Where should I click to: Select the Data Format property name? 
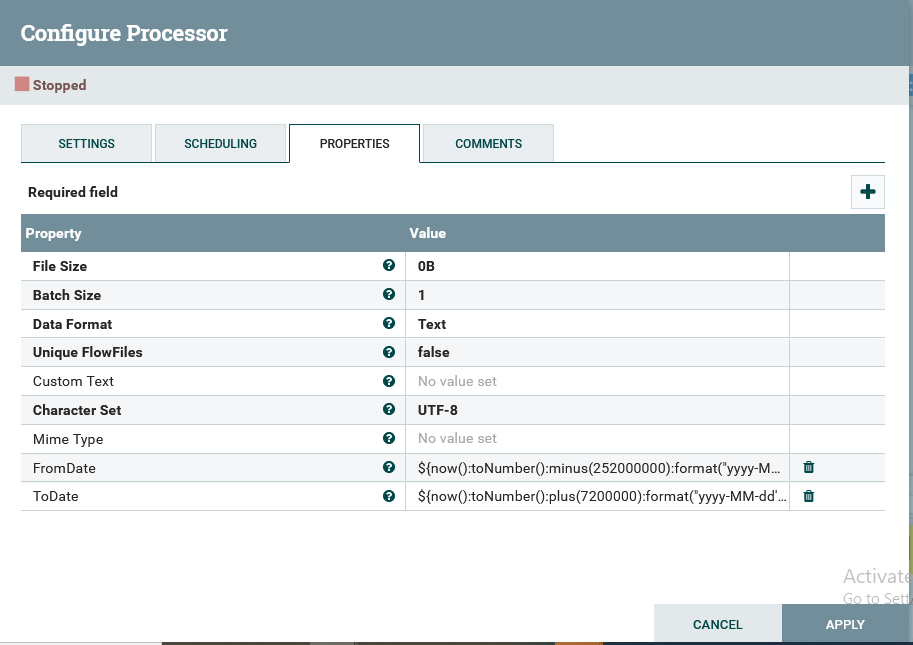72,324
